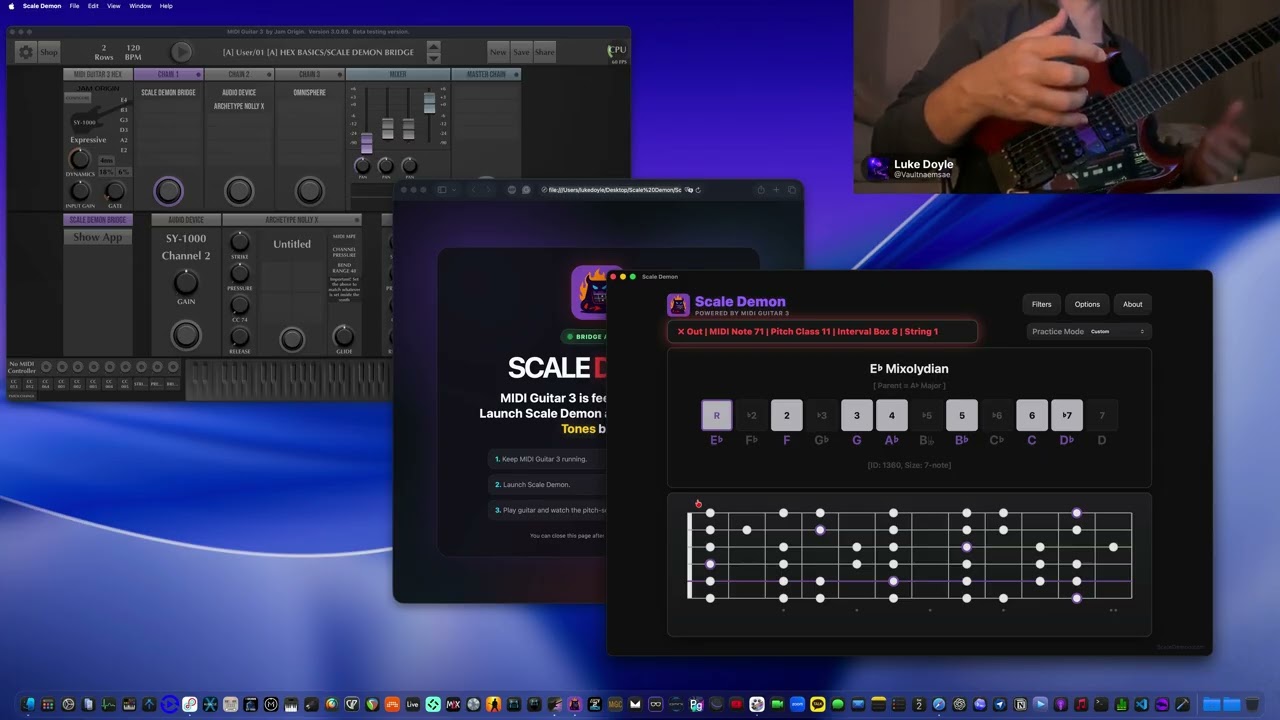
Task: Click the Glide knob
Action: [x=343, y=336]
